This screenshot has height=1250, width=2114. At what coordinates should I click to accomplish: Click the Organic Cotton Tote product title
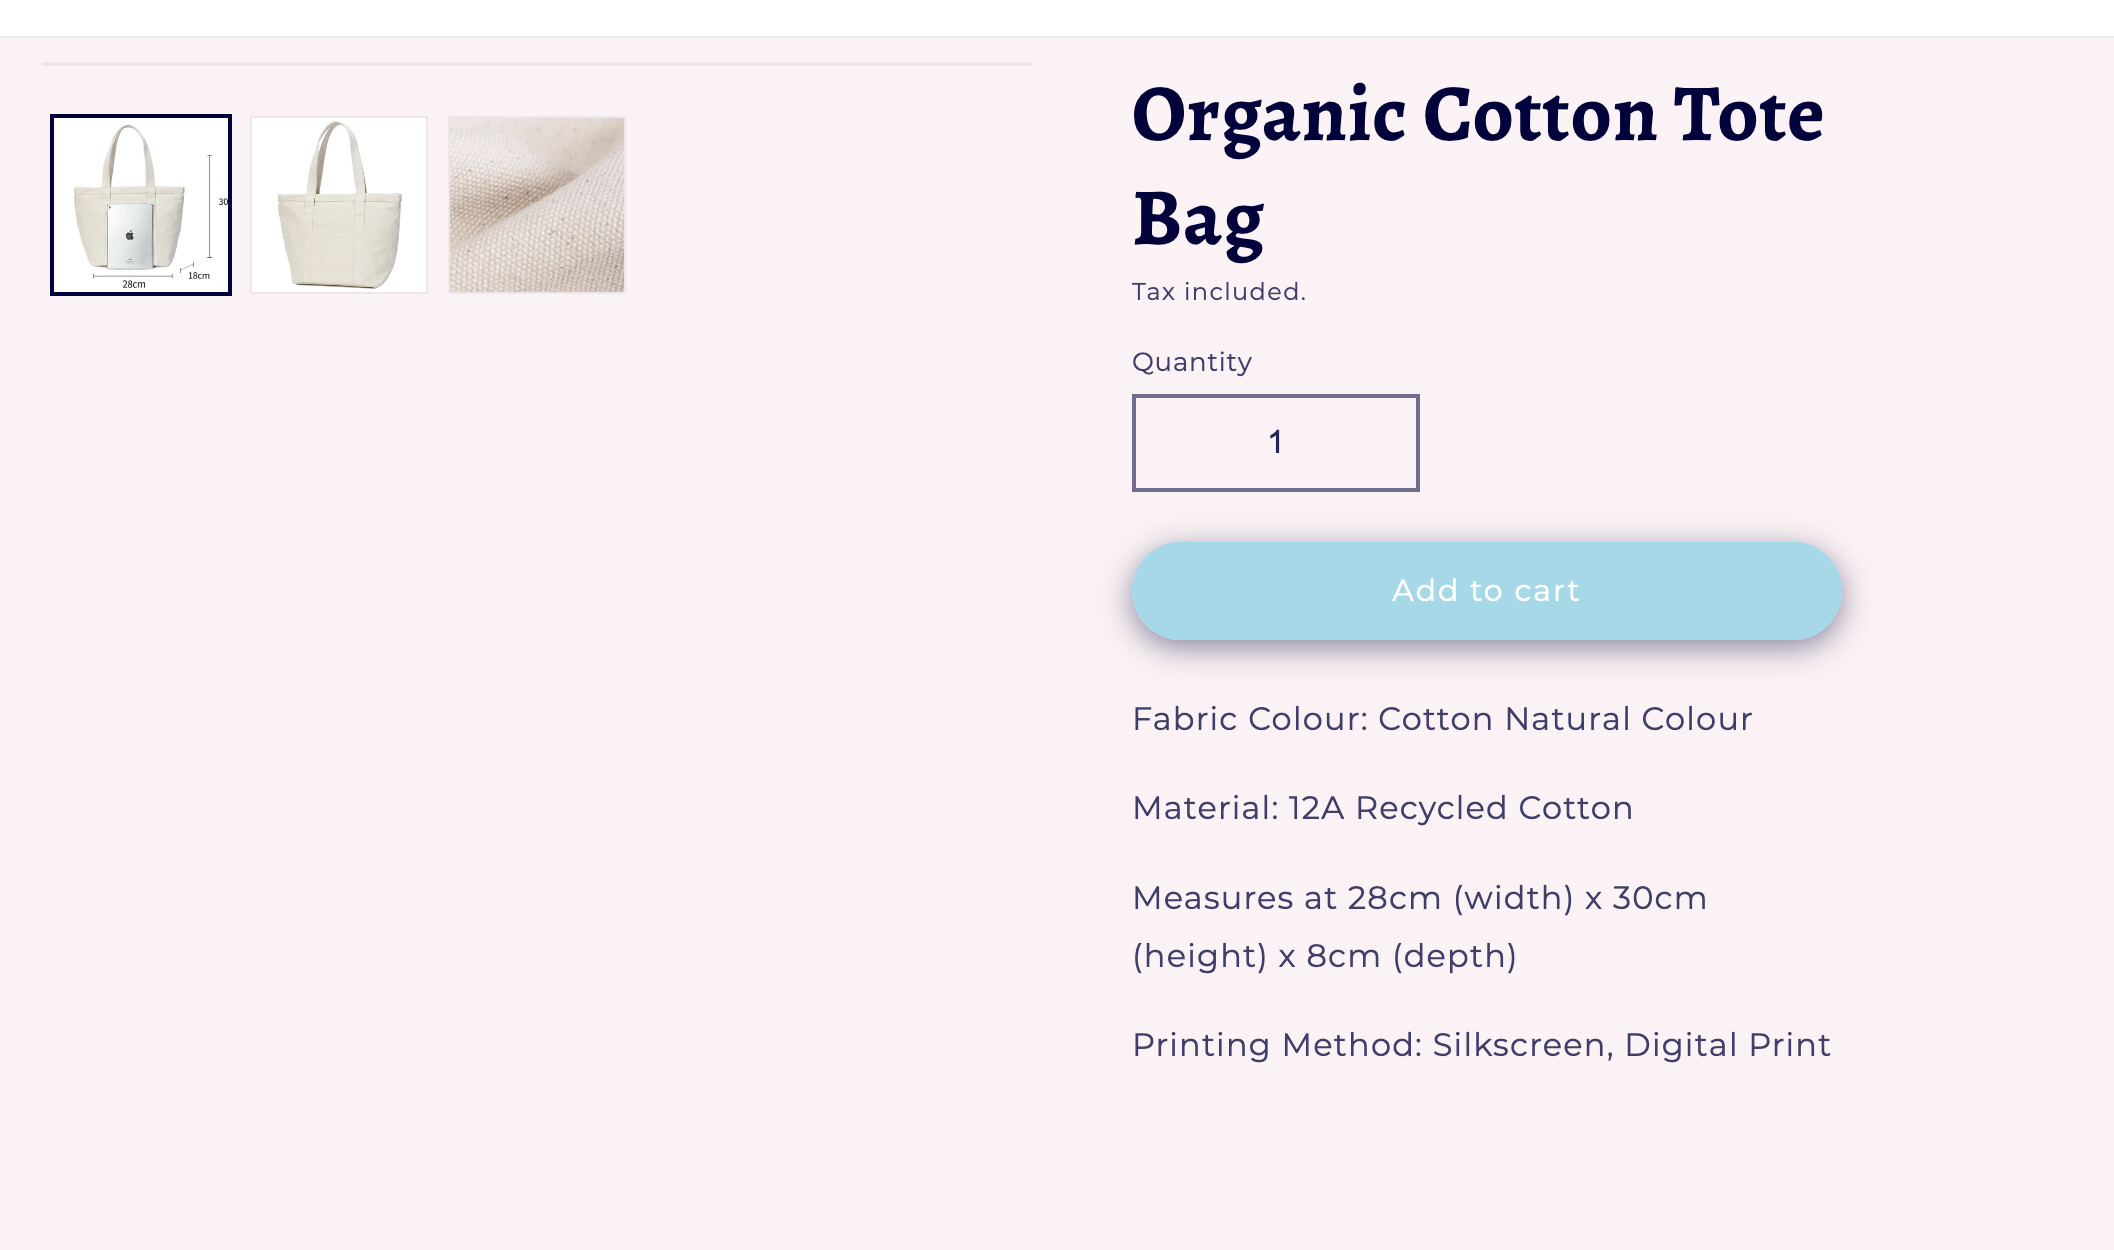(x=1477, y=116)
